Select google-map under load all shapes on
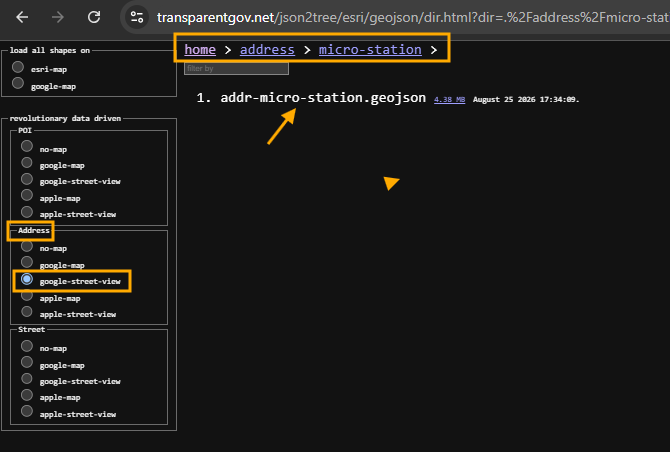 tap(18, 83)
